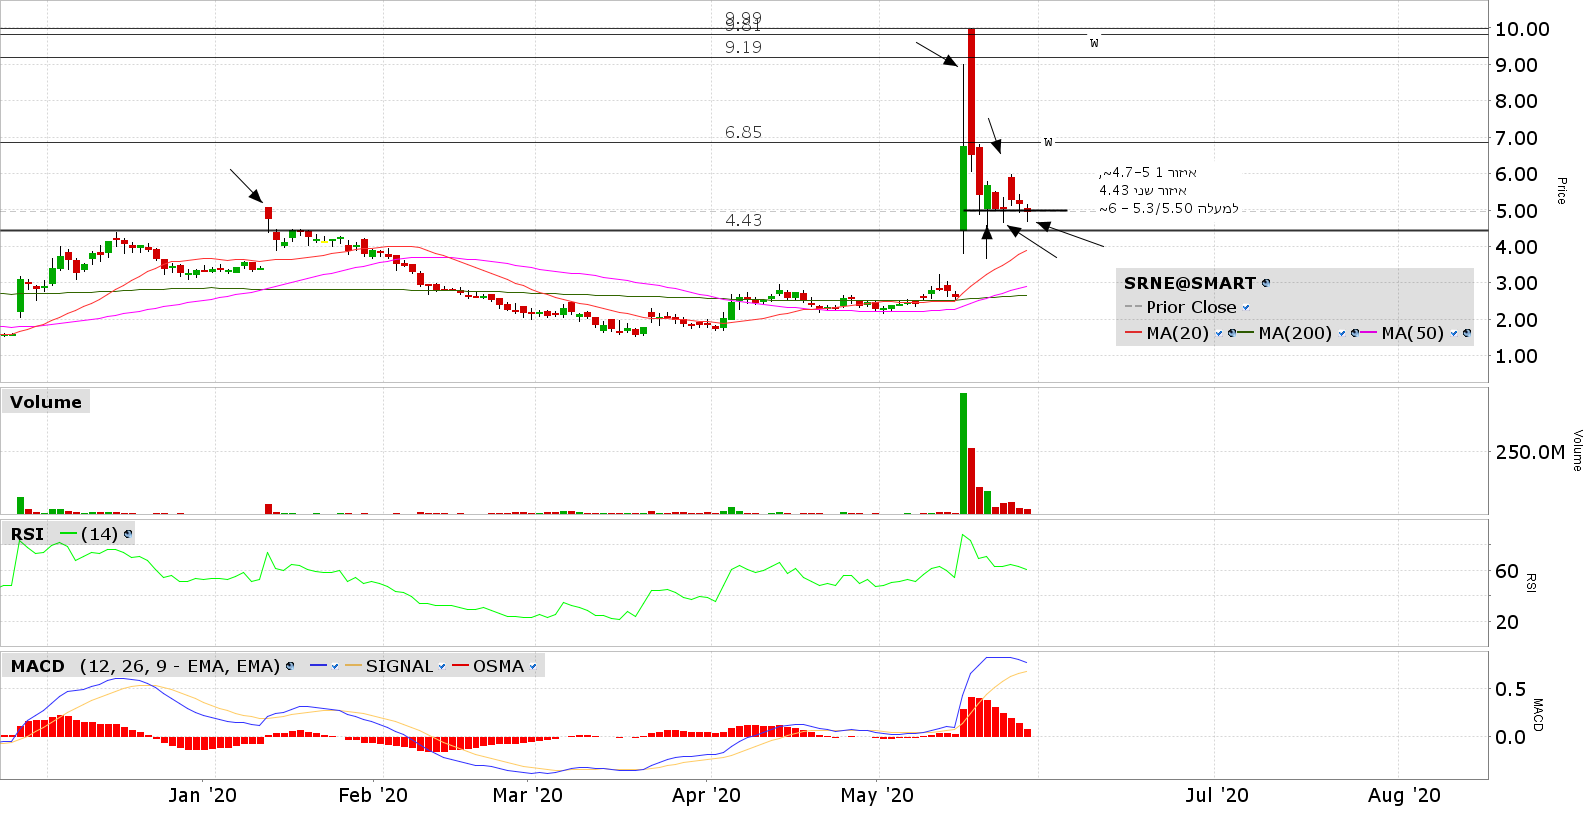
Task: Toggle MA(50) line visibility checkbox
Action: click(1453, 333)
